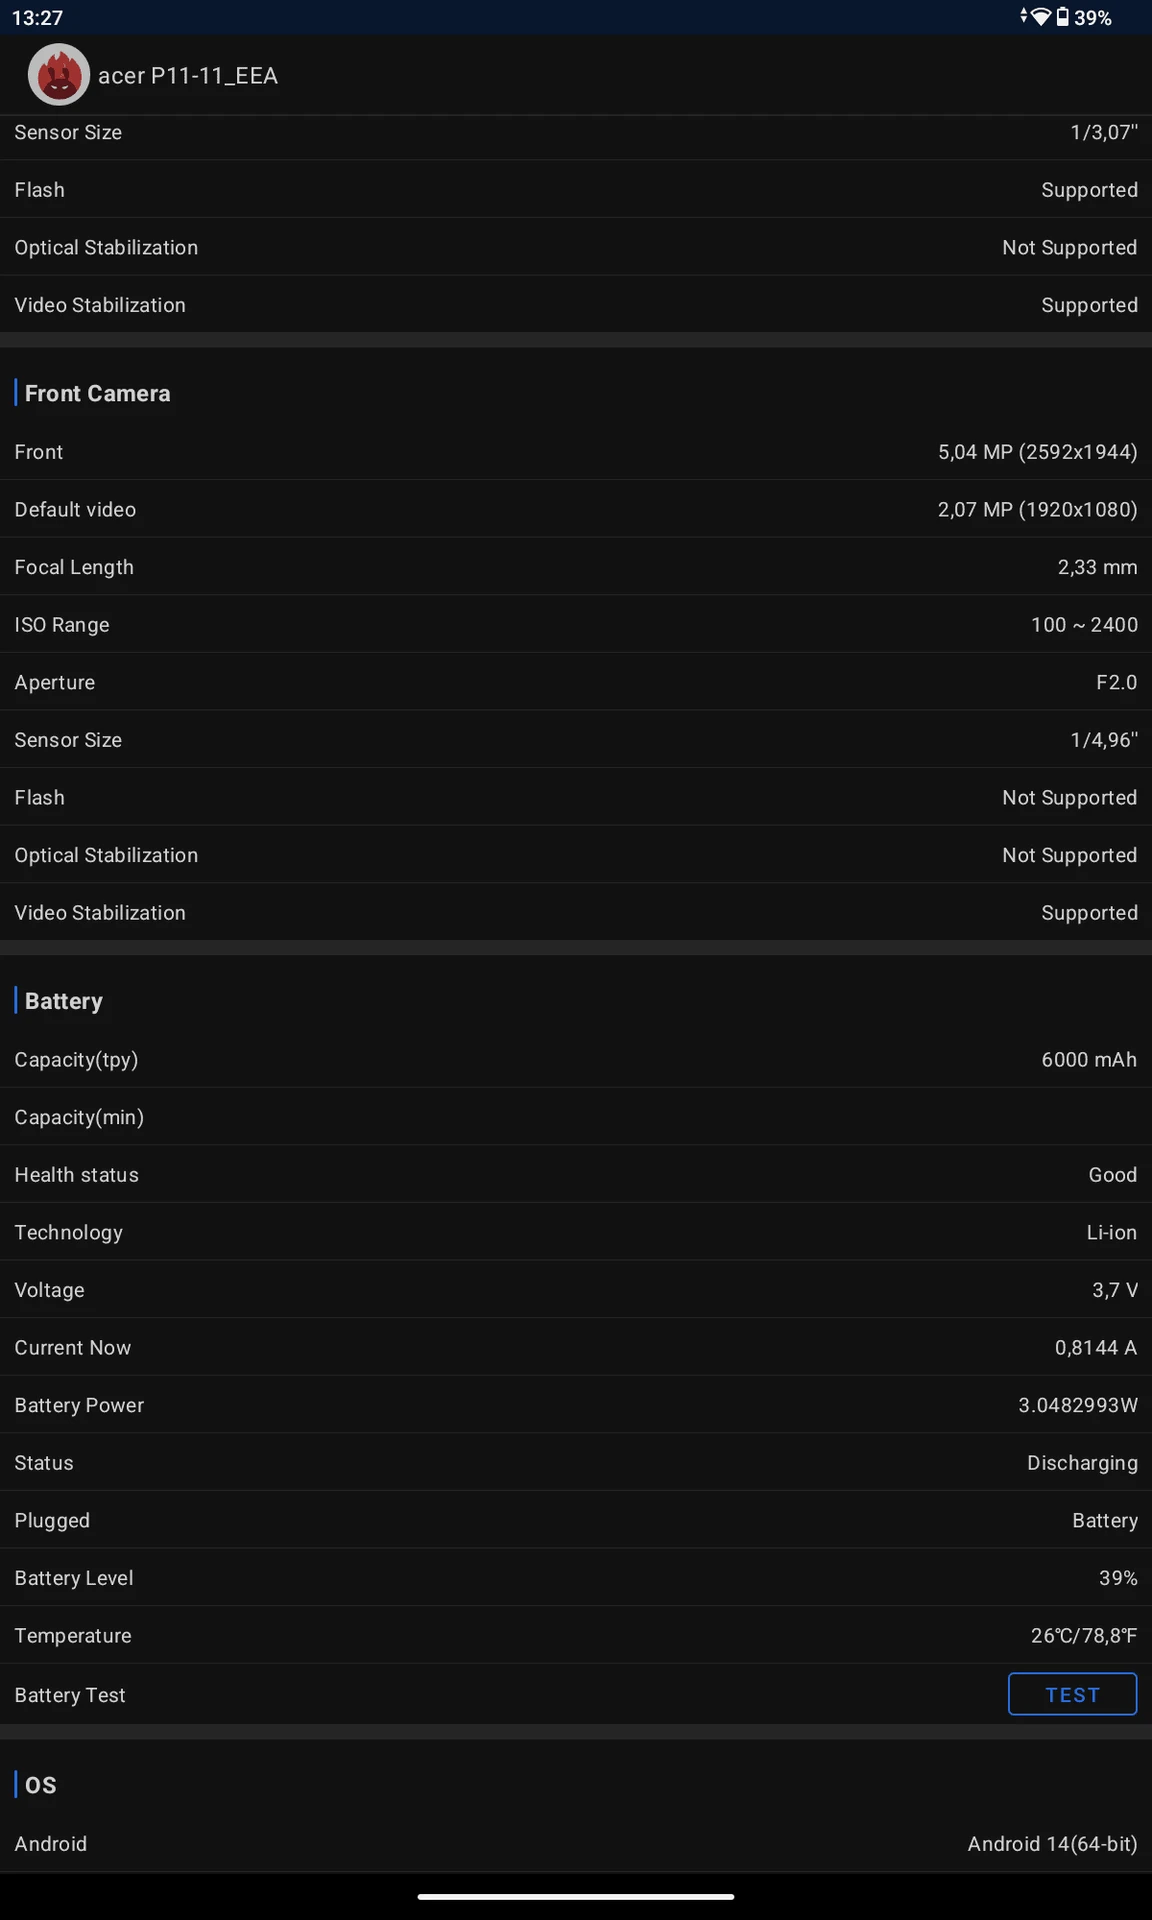Tap the acer P11-11_EEA device title
Screen dimensions: 1152x1920
pos(188,76)
